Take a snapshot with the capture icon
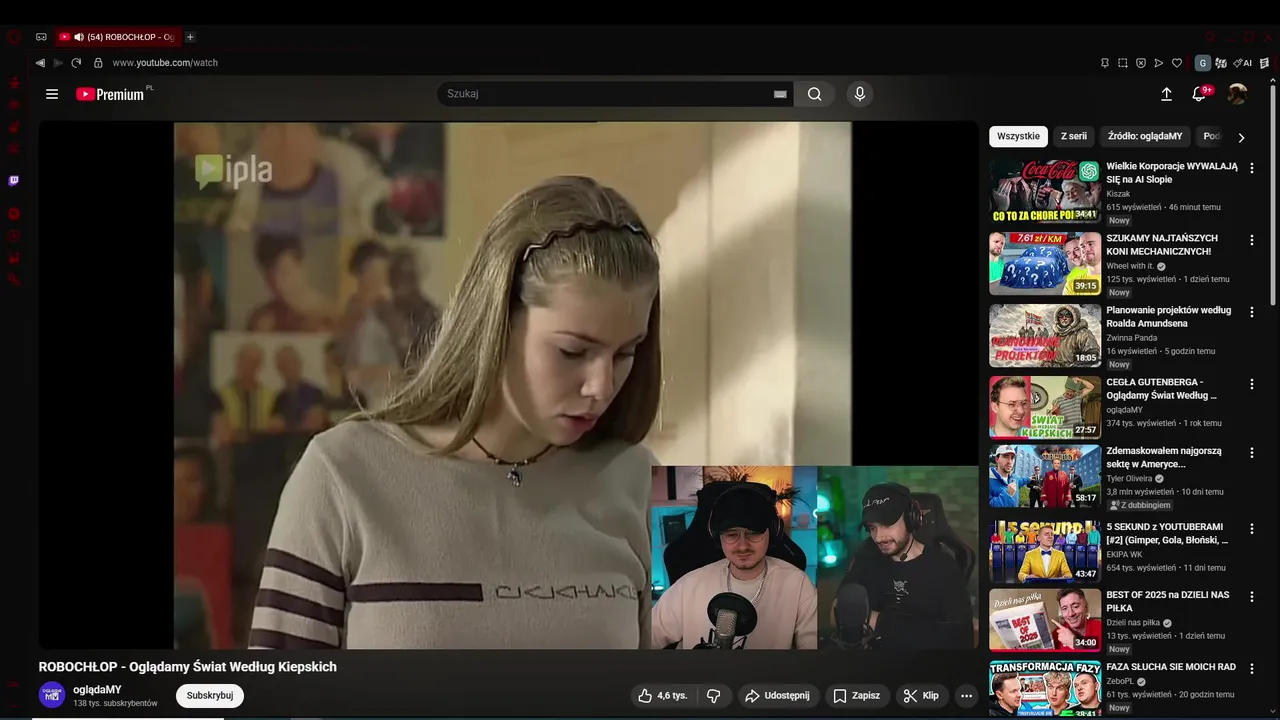 1123,63
